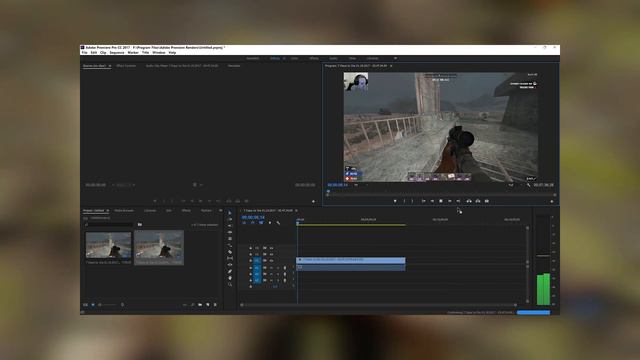Toggle track lock on V1
The width and height of the screenshot is (640, 360).
251,260
